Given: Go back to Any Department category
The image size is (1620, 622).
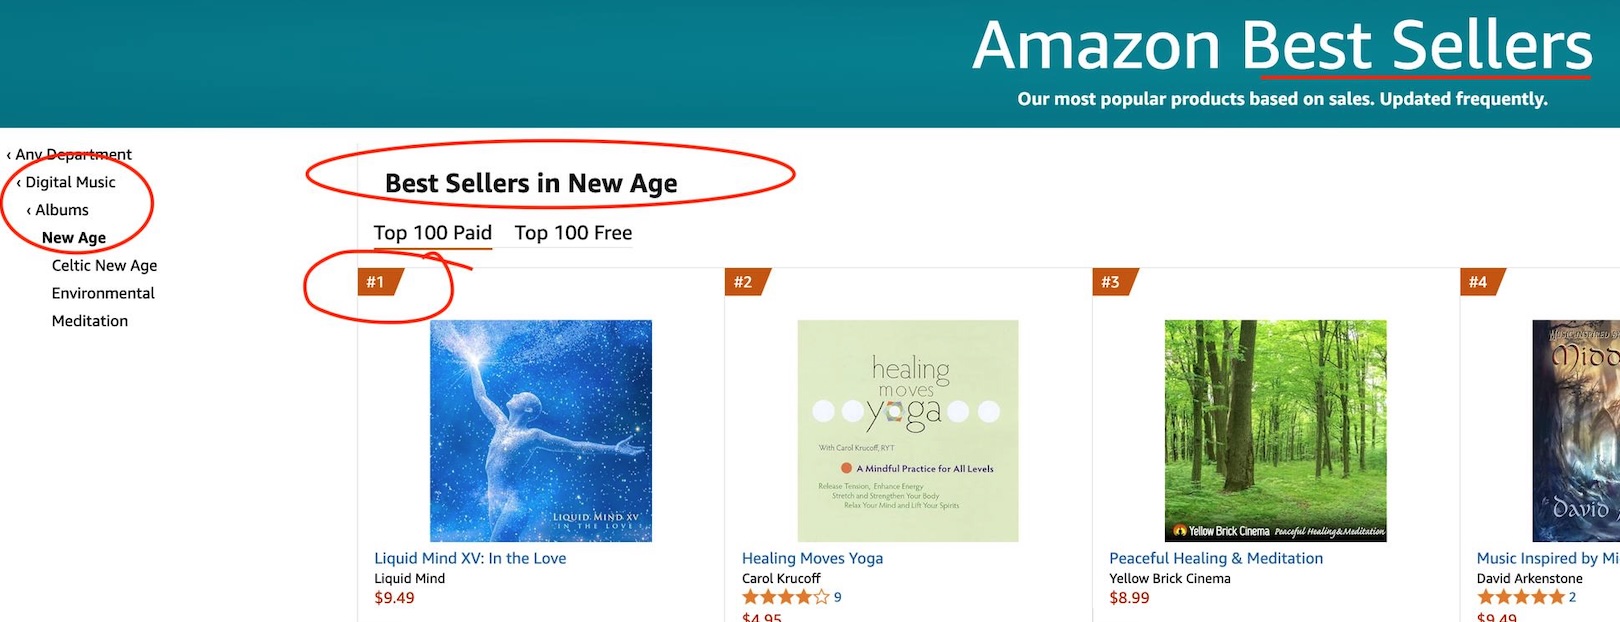Looking at the screenshot, I should pyautogui.click(x=72, y=154).
